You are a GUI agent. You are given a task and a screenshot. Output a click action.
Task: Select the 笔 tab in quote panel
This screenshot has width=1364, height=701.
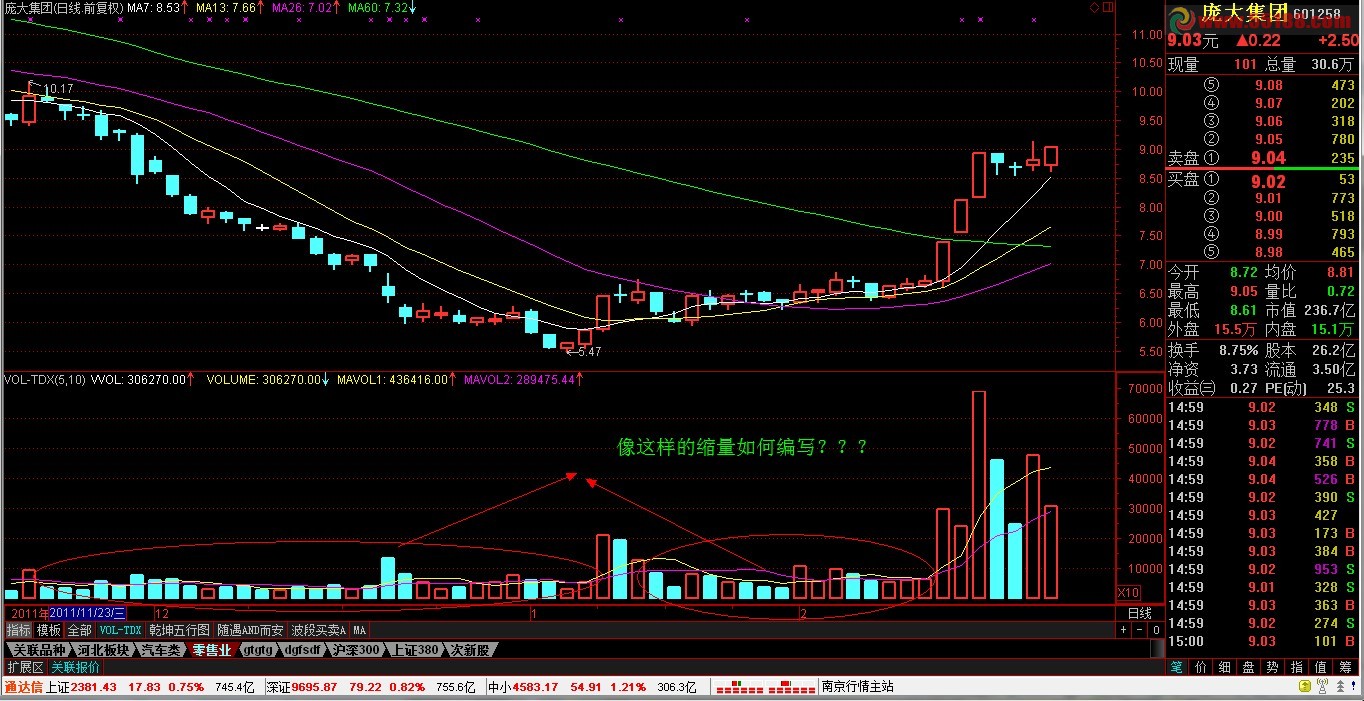(x=1178, y=667)
